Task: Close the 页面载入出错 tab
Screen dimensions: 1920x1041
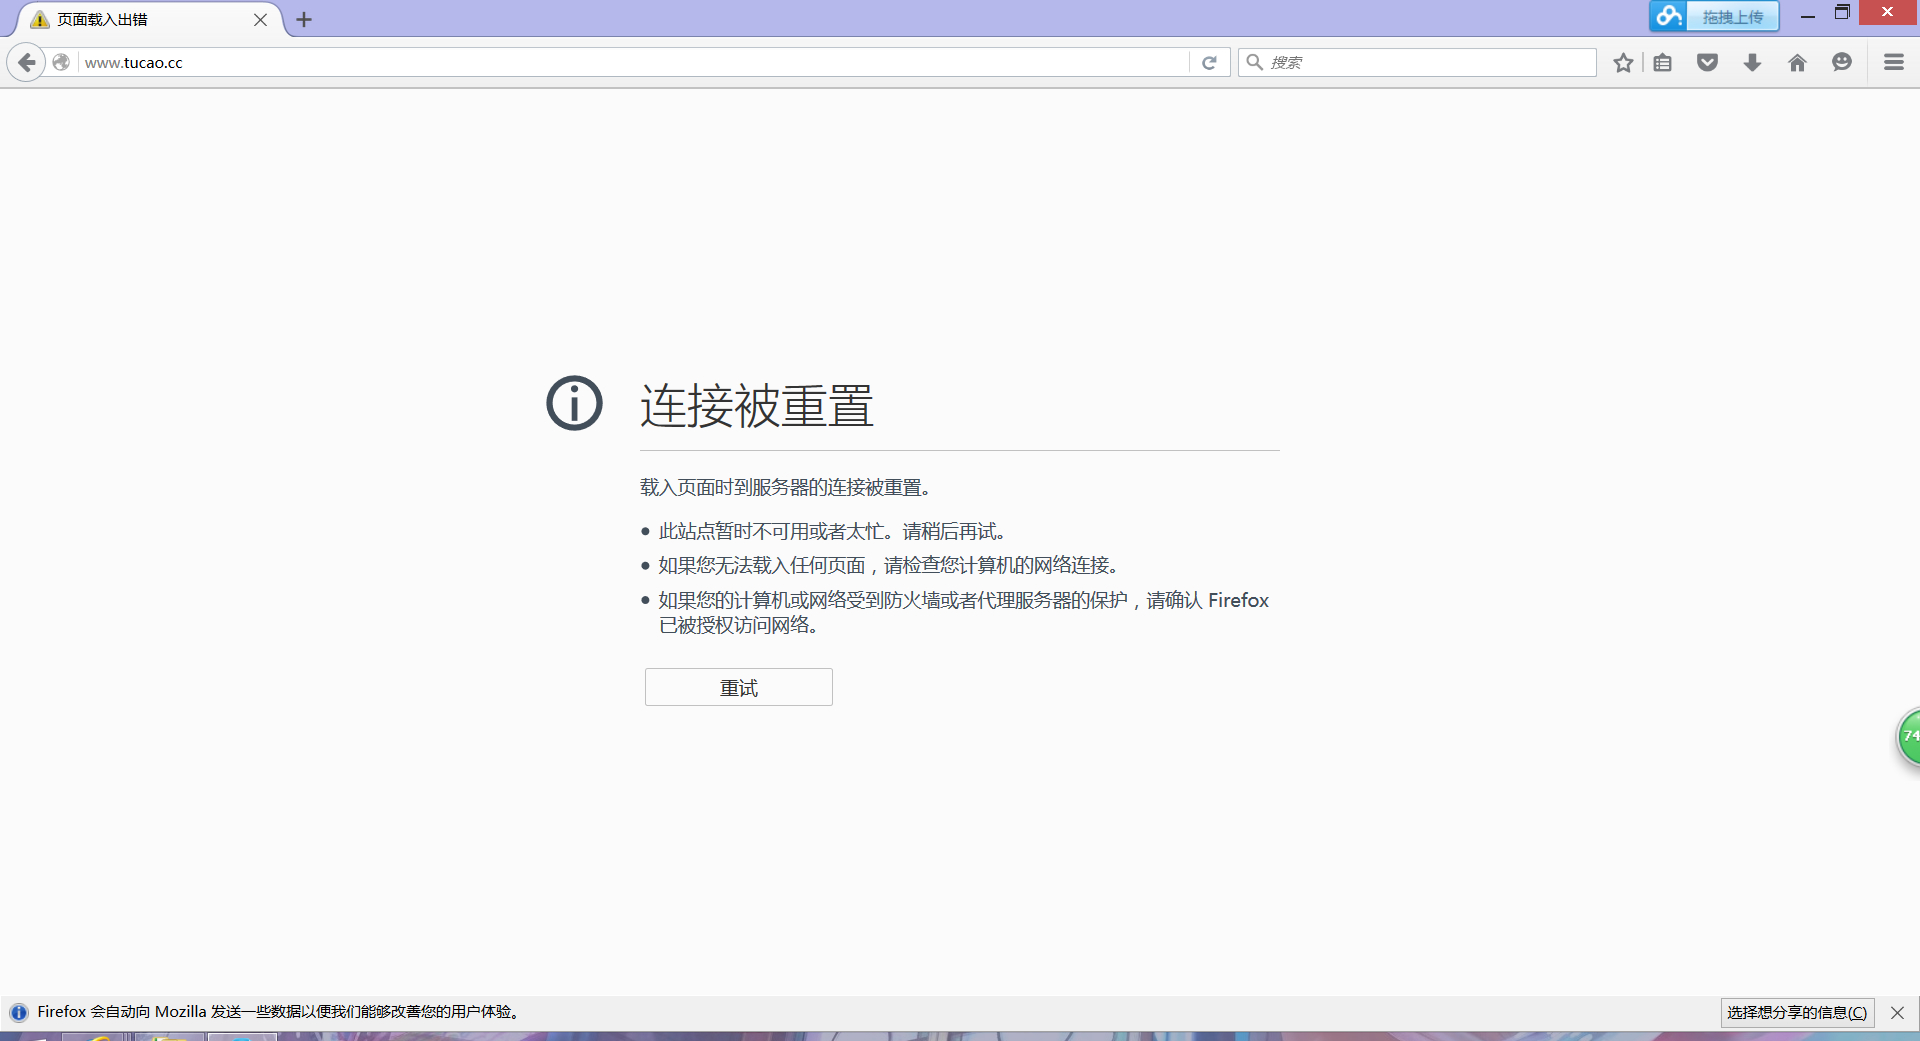Action: 260,19
